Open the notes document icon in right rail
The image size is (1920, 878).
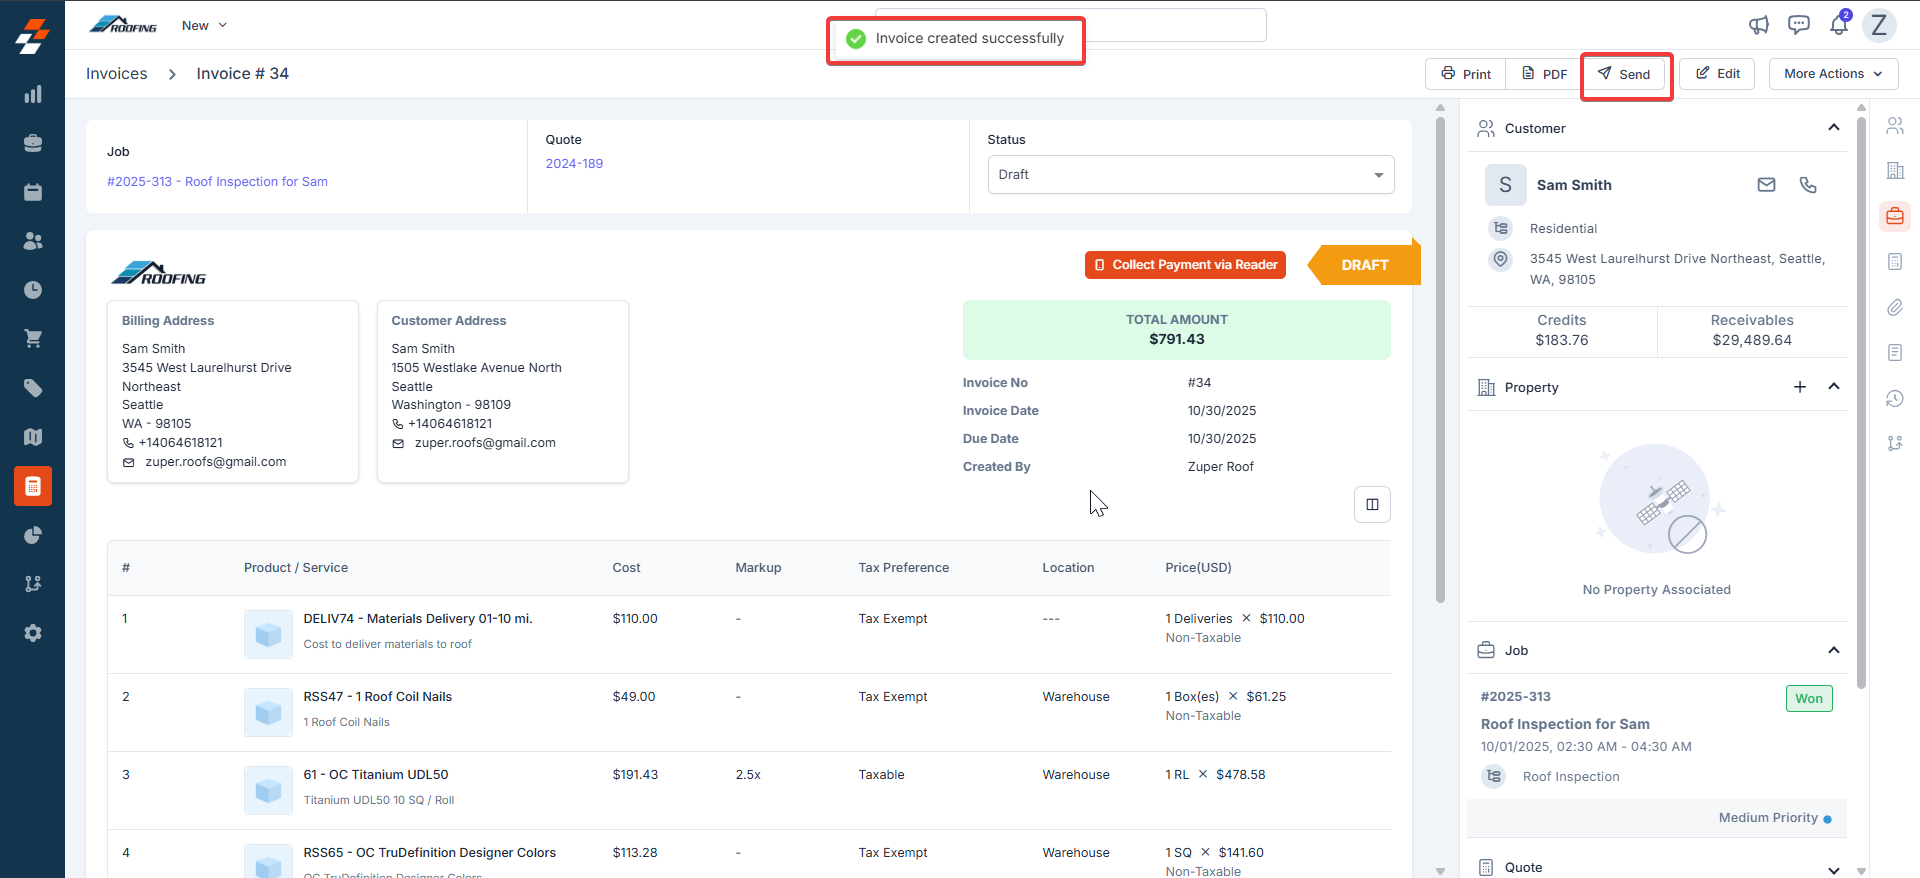pos(1895,353)
